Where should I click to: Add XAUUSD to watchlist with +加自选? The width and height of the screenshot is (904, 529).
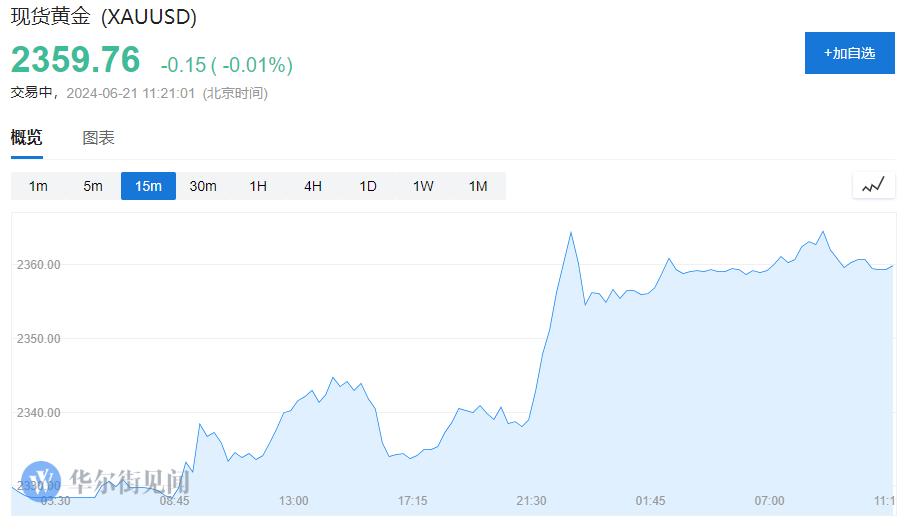(x=849, y=53)
